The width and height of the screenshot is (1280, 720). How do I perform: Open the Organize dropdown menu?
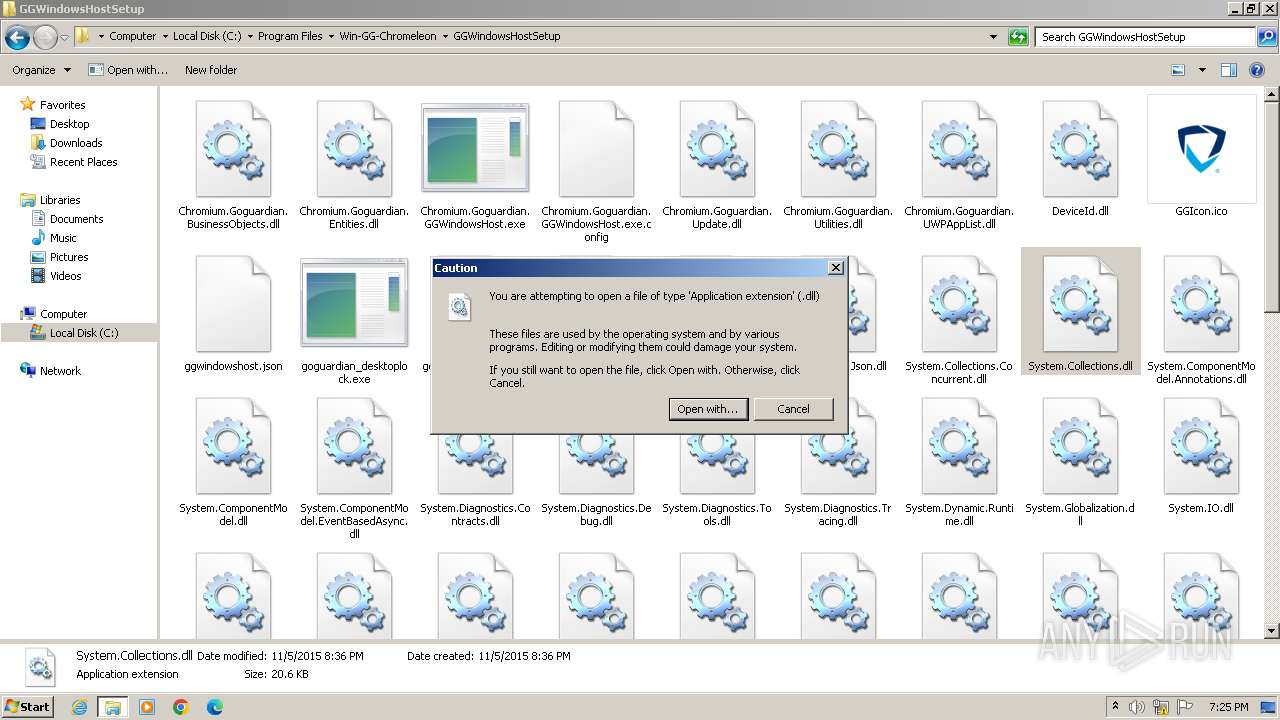[41, 70]
